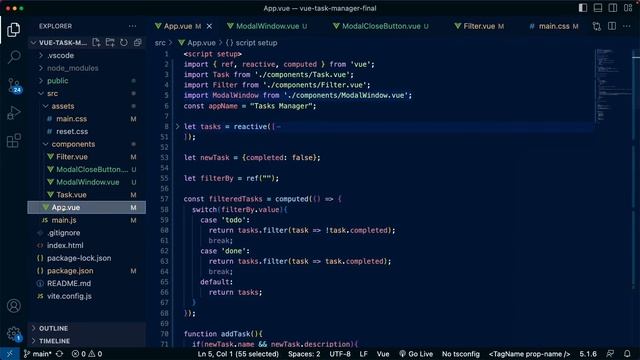Open main.css in file tree

tap(71, 119)
